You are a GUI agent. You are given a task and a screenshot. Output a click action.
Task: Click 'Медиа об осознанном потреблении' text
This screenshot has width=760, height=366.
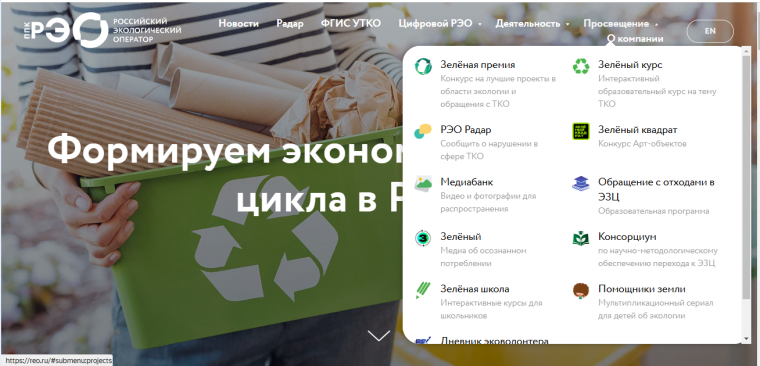tap(483, 257)
